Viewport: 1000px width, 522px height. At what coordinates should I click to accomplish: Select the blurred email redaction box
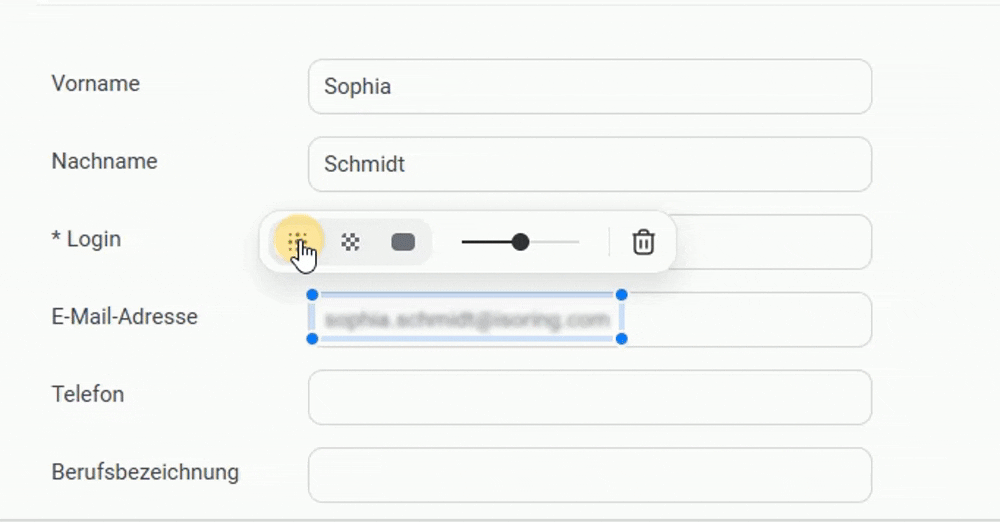tap(467, 320)
